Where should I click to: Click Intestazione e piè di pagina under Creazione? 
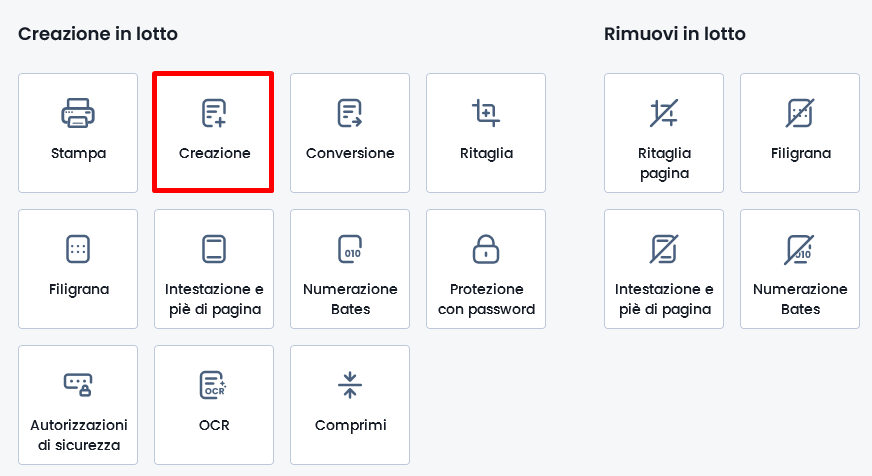coord(214,269)
